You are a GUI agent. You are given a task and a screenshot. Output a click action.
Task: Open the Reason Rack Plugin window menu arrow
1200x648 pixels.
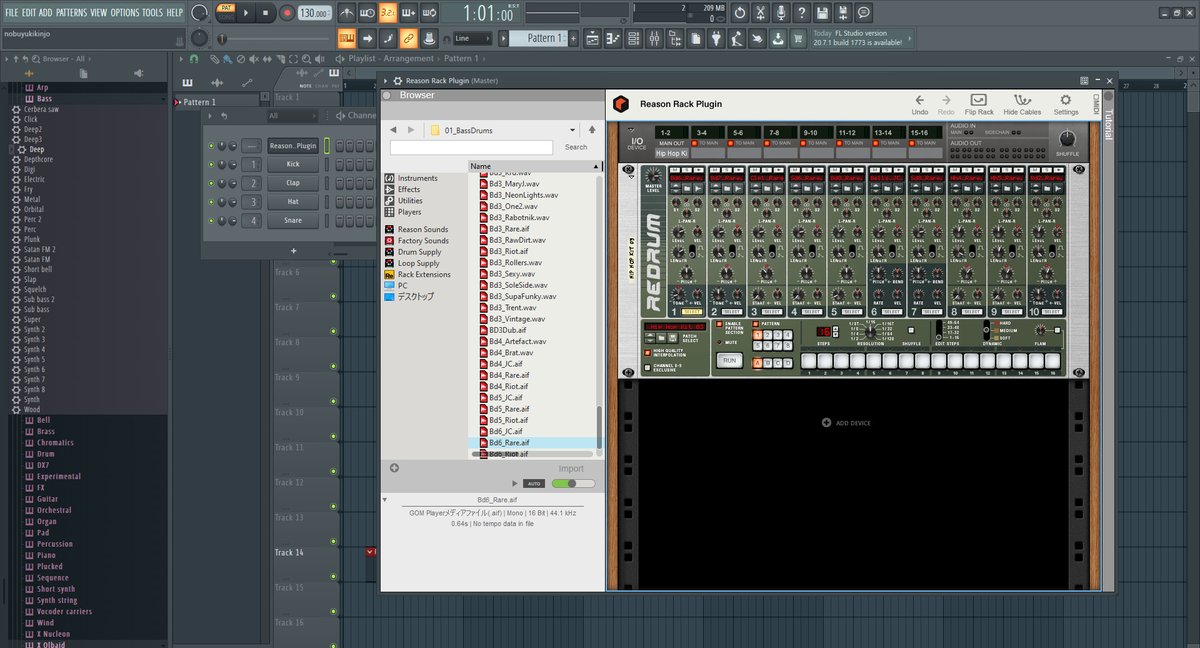[387, 81]
